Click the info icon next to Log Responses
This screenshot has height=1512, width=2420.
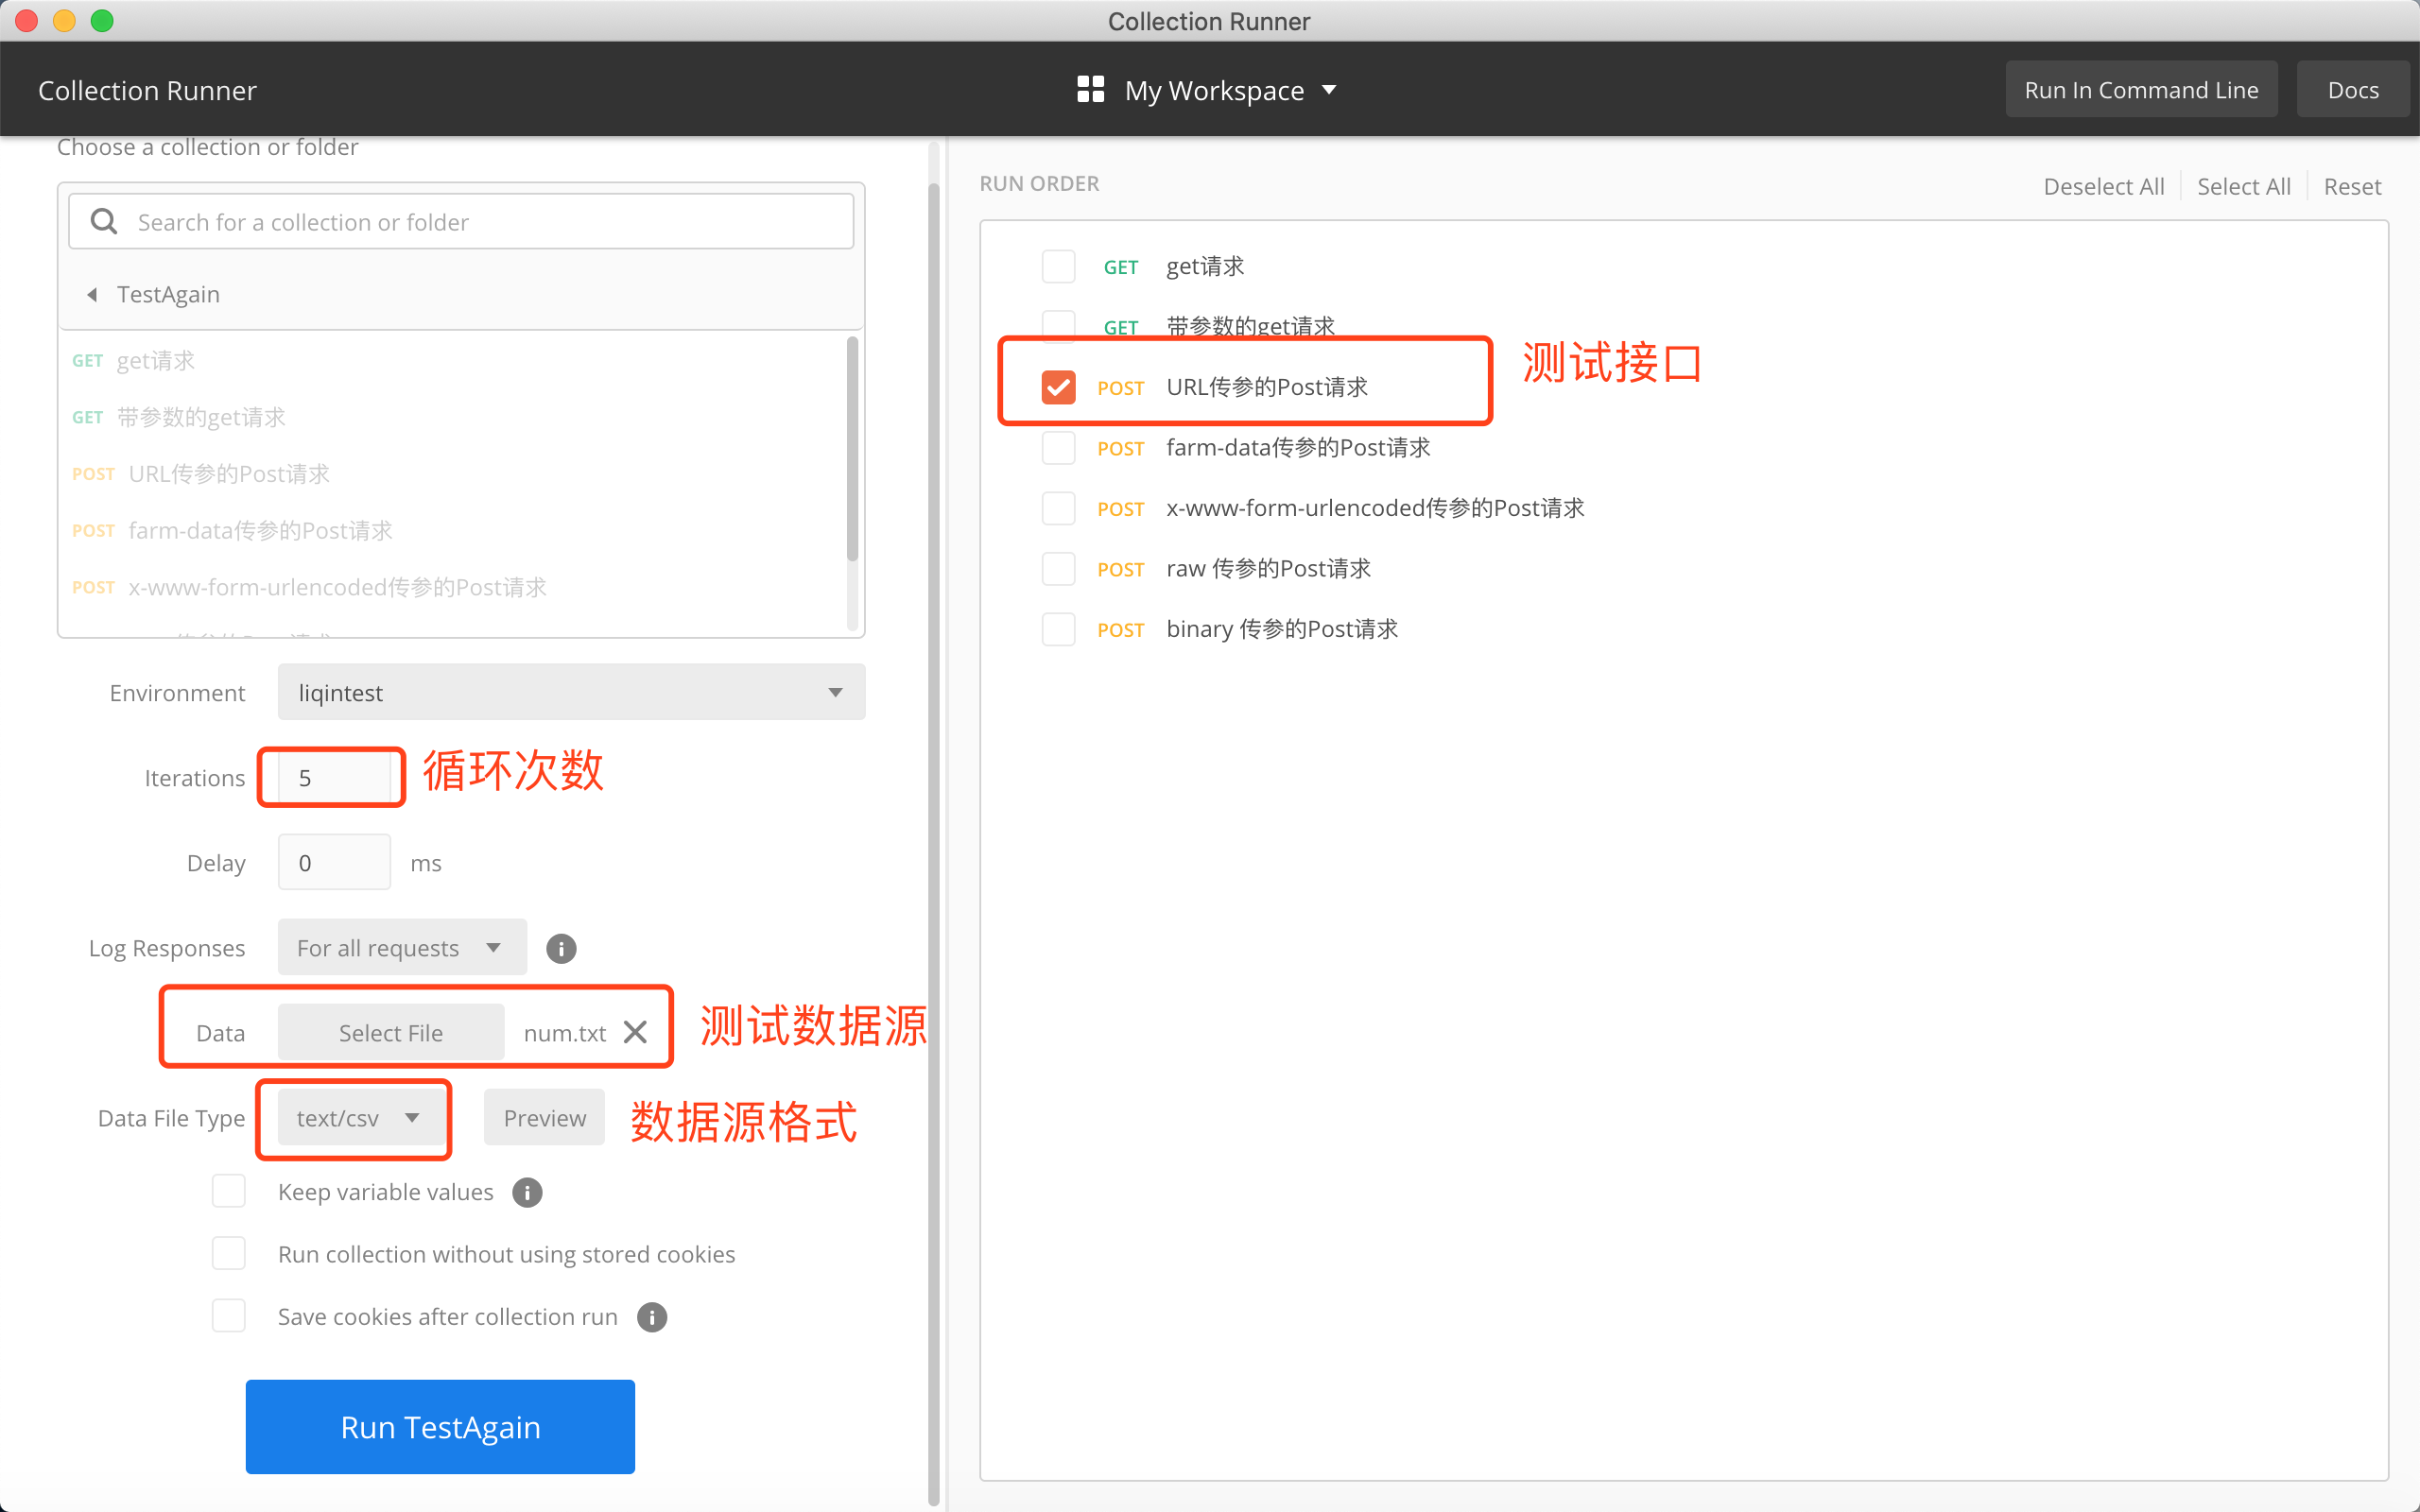click(x=561, y=948)
